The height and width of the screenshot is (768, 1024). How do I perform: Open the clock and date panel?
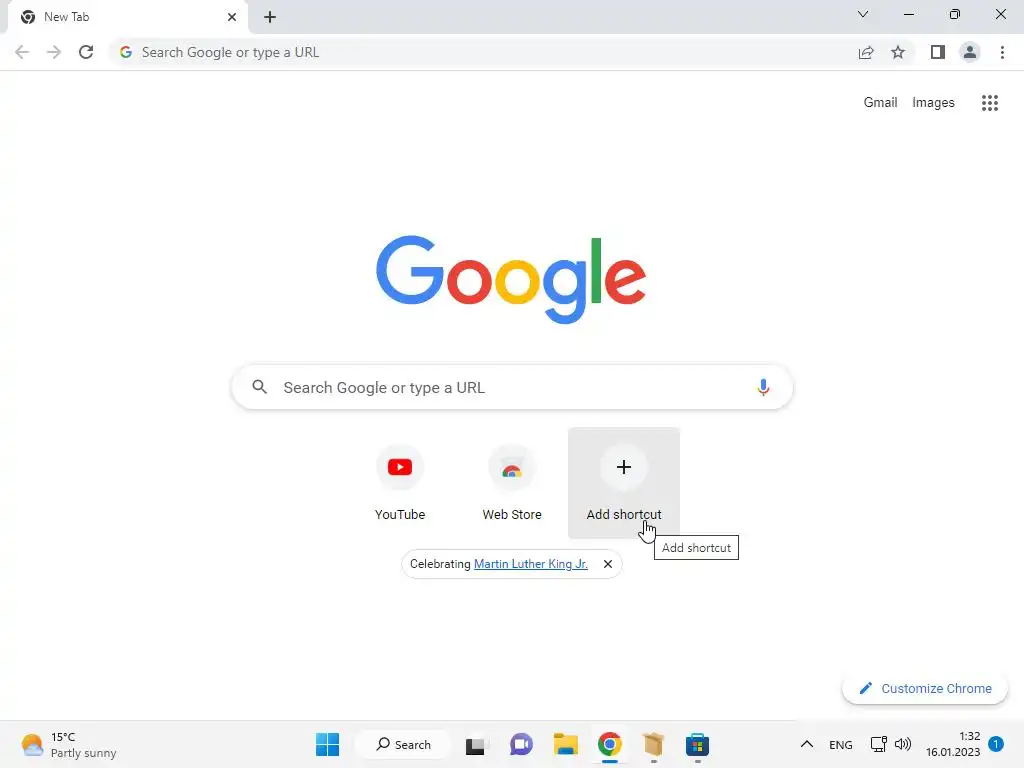[953, 744]
